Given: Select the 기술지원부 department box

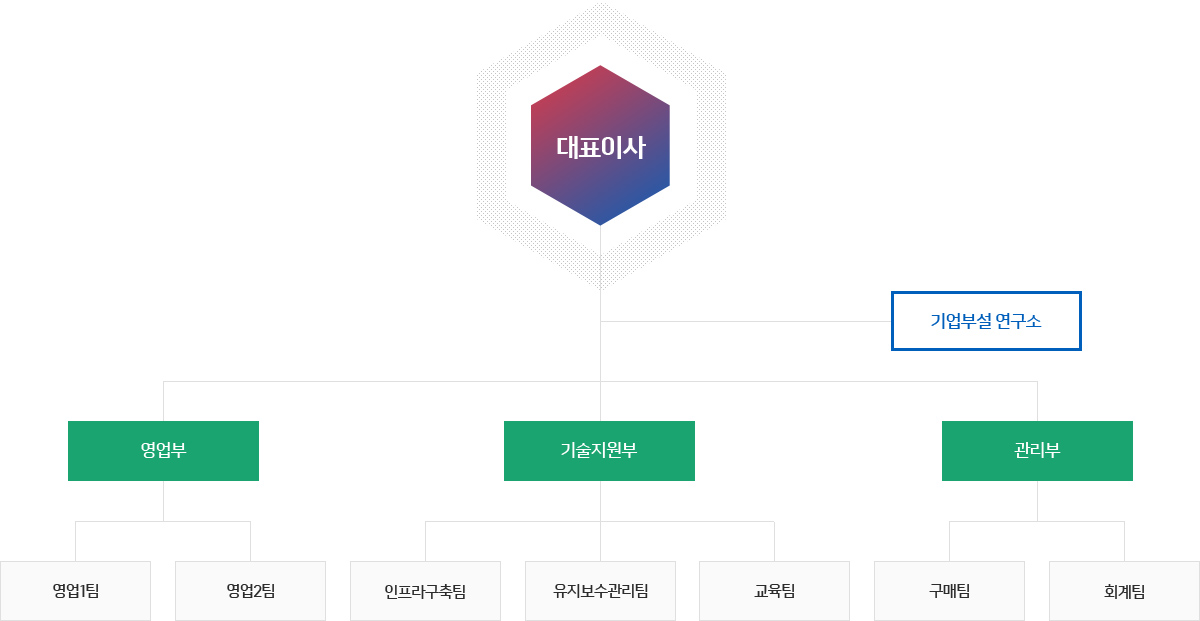Looking at the screenshot, I should pyautogui.click(x=599, y=450).
